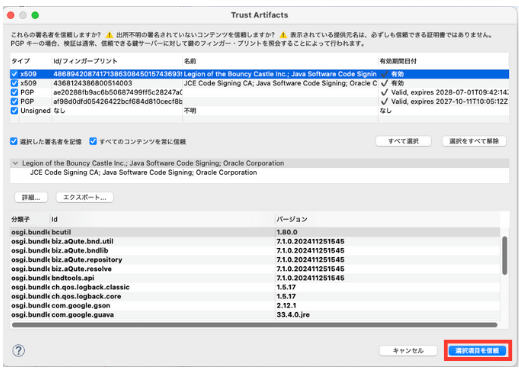Select the biz.aQute.bndlib row
519x370 pixels.
(255, 250)
